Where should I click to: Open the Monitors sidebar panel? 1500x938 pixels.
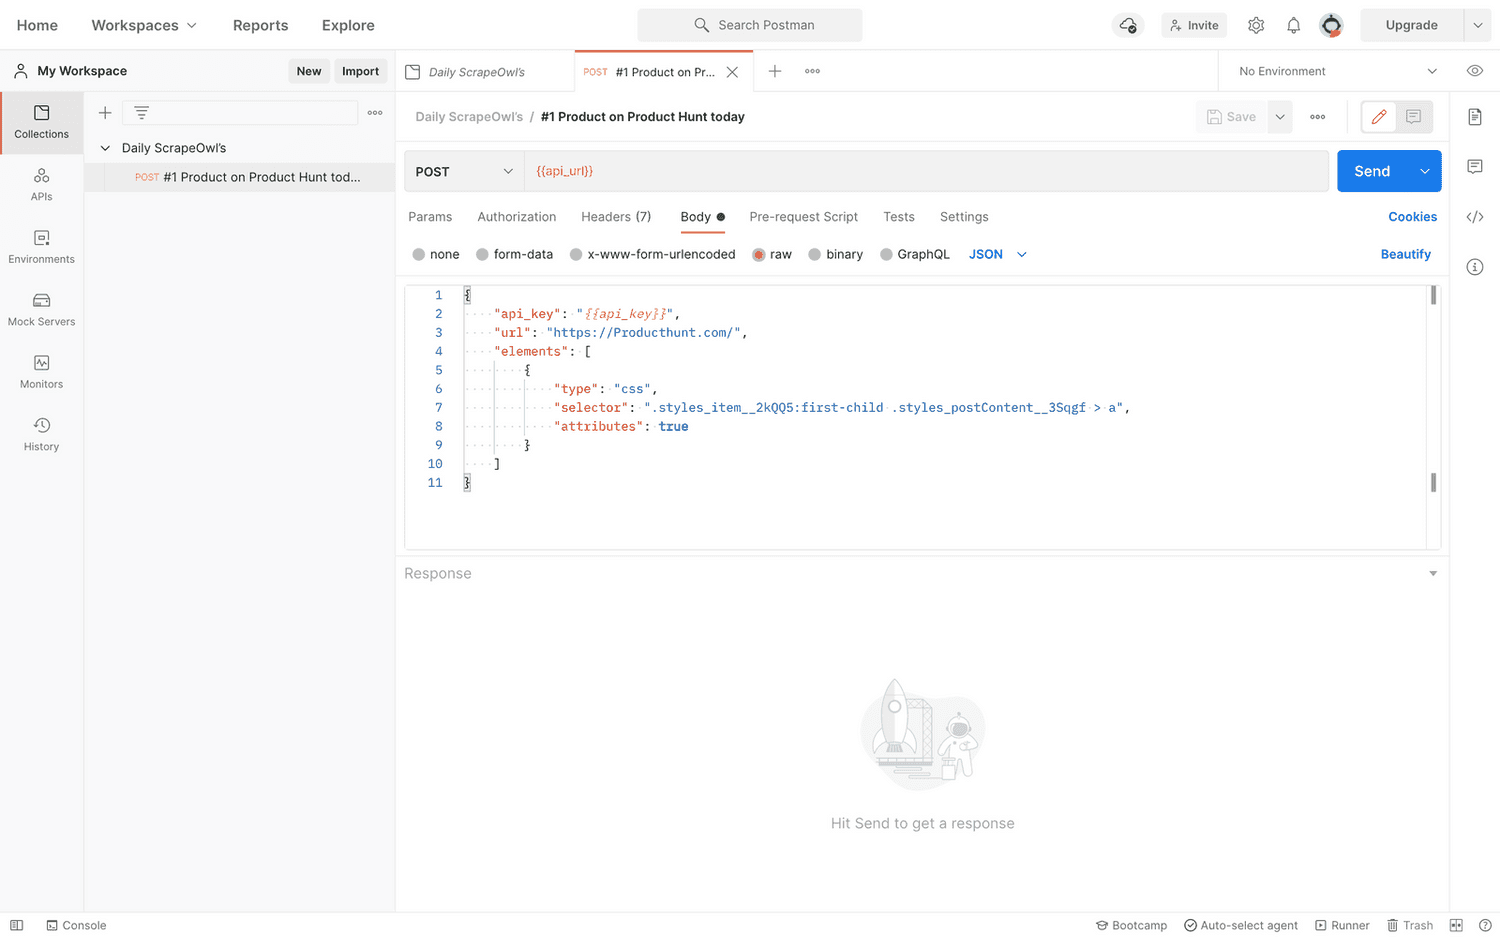pyautogui.click(x=41, y=371)
